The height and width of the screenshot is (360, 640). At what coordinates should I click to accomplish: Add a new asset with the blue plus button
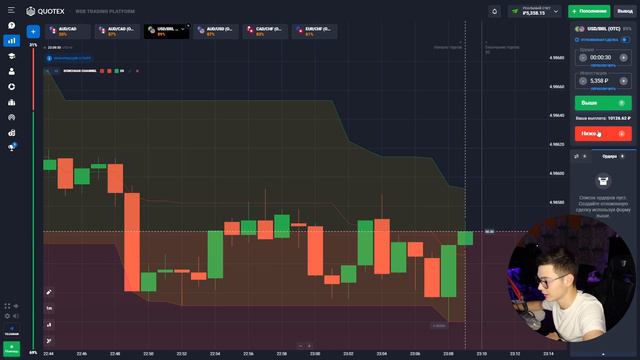coord(33,31)
